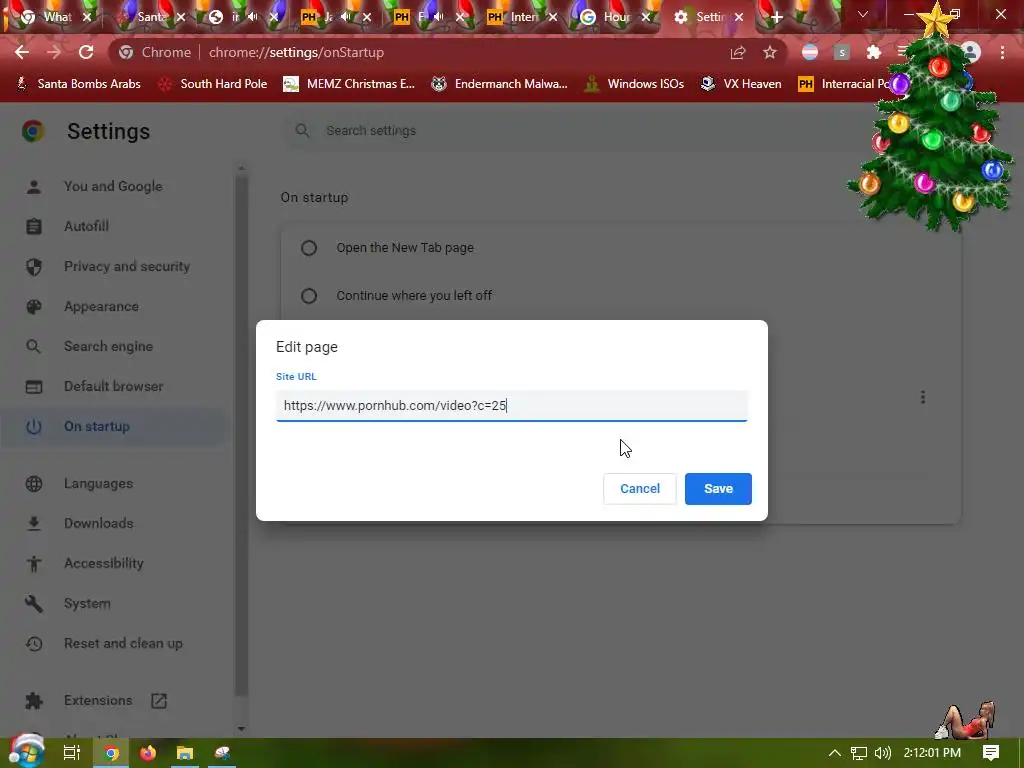Open File Explorer from the taskbar
The height and width of the screenshot is (768, 1024).
(185, 753)
